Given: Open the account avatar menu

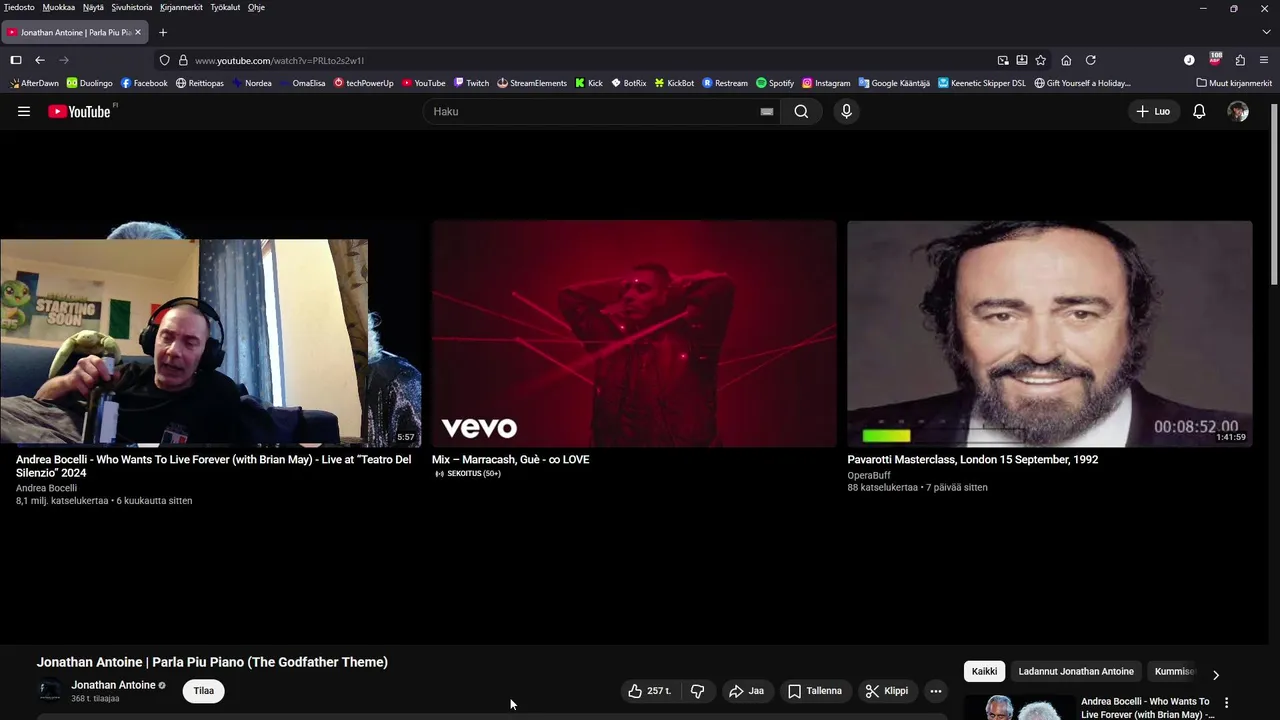Looking at the screenshot, I should (1238, 111).
